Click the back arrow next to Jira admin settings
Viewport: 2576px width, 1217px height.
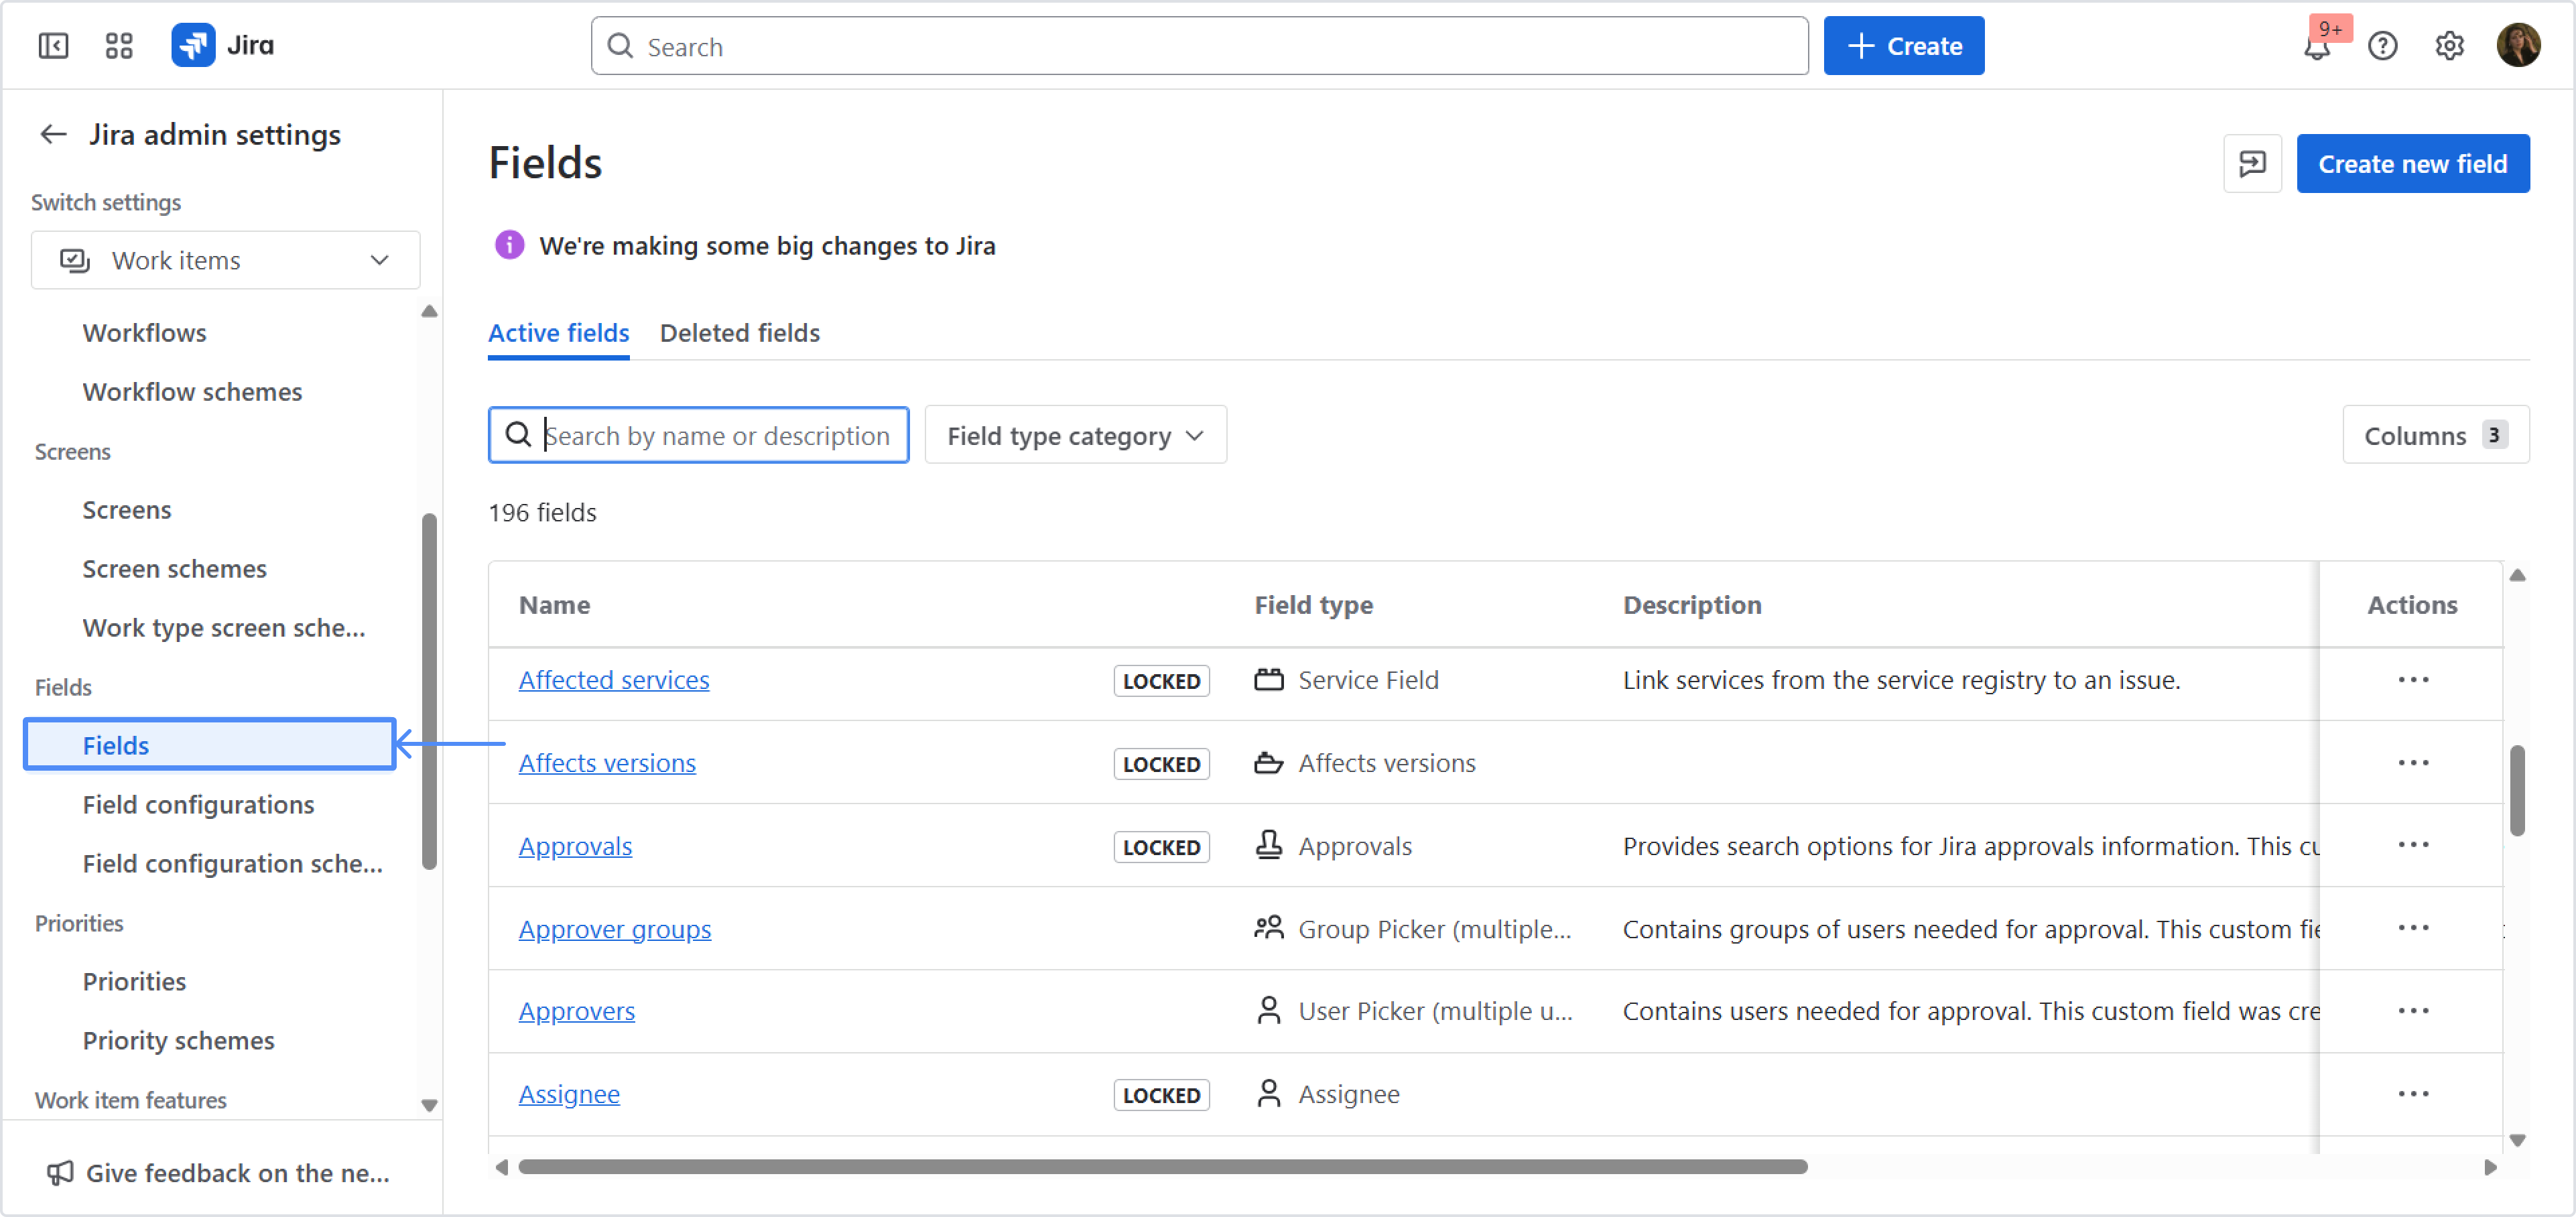[53, 134]
